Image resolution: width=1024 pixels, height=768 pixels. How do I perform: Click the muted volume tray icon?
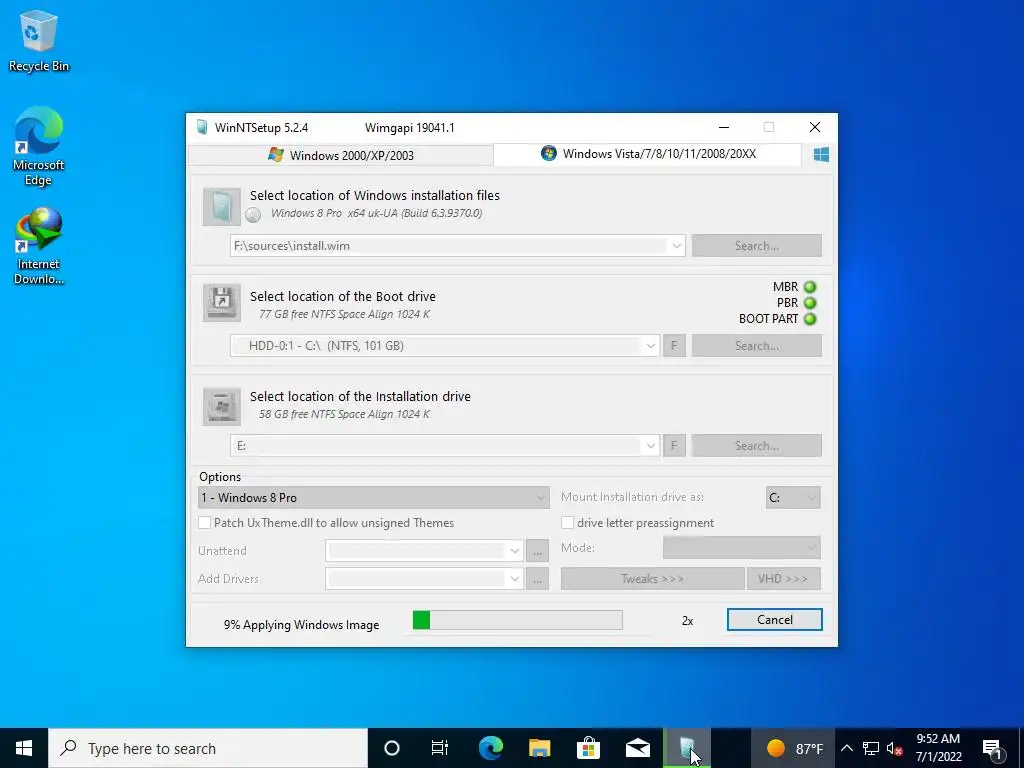tap(895, 748)
